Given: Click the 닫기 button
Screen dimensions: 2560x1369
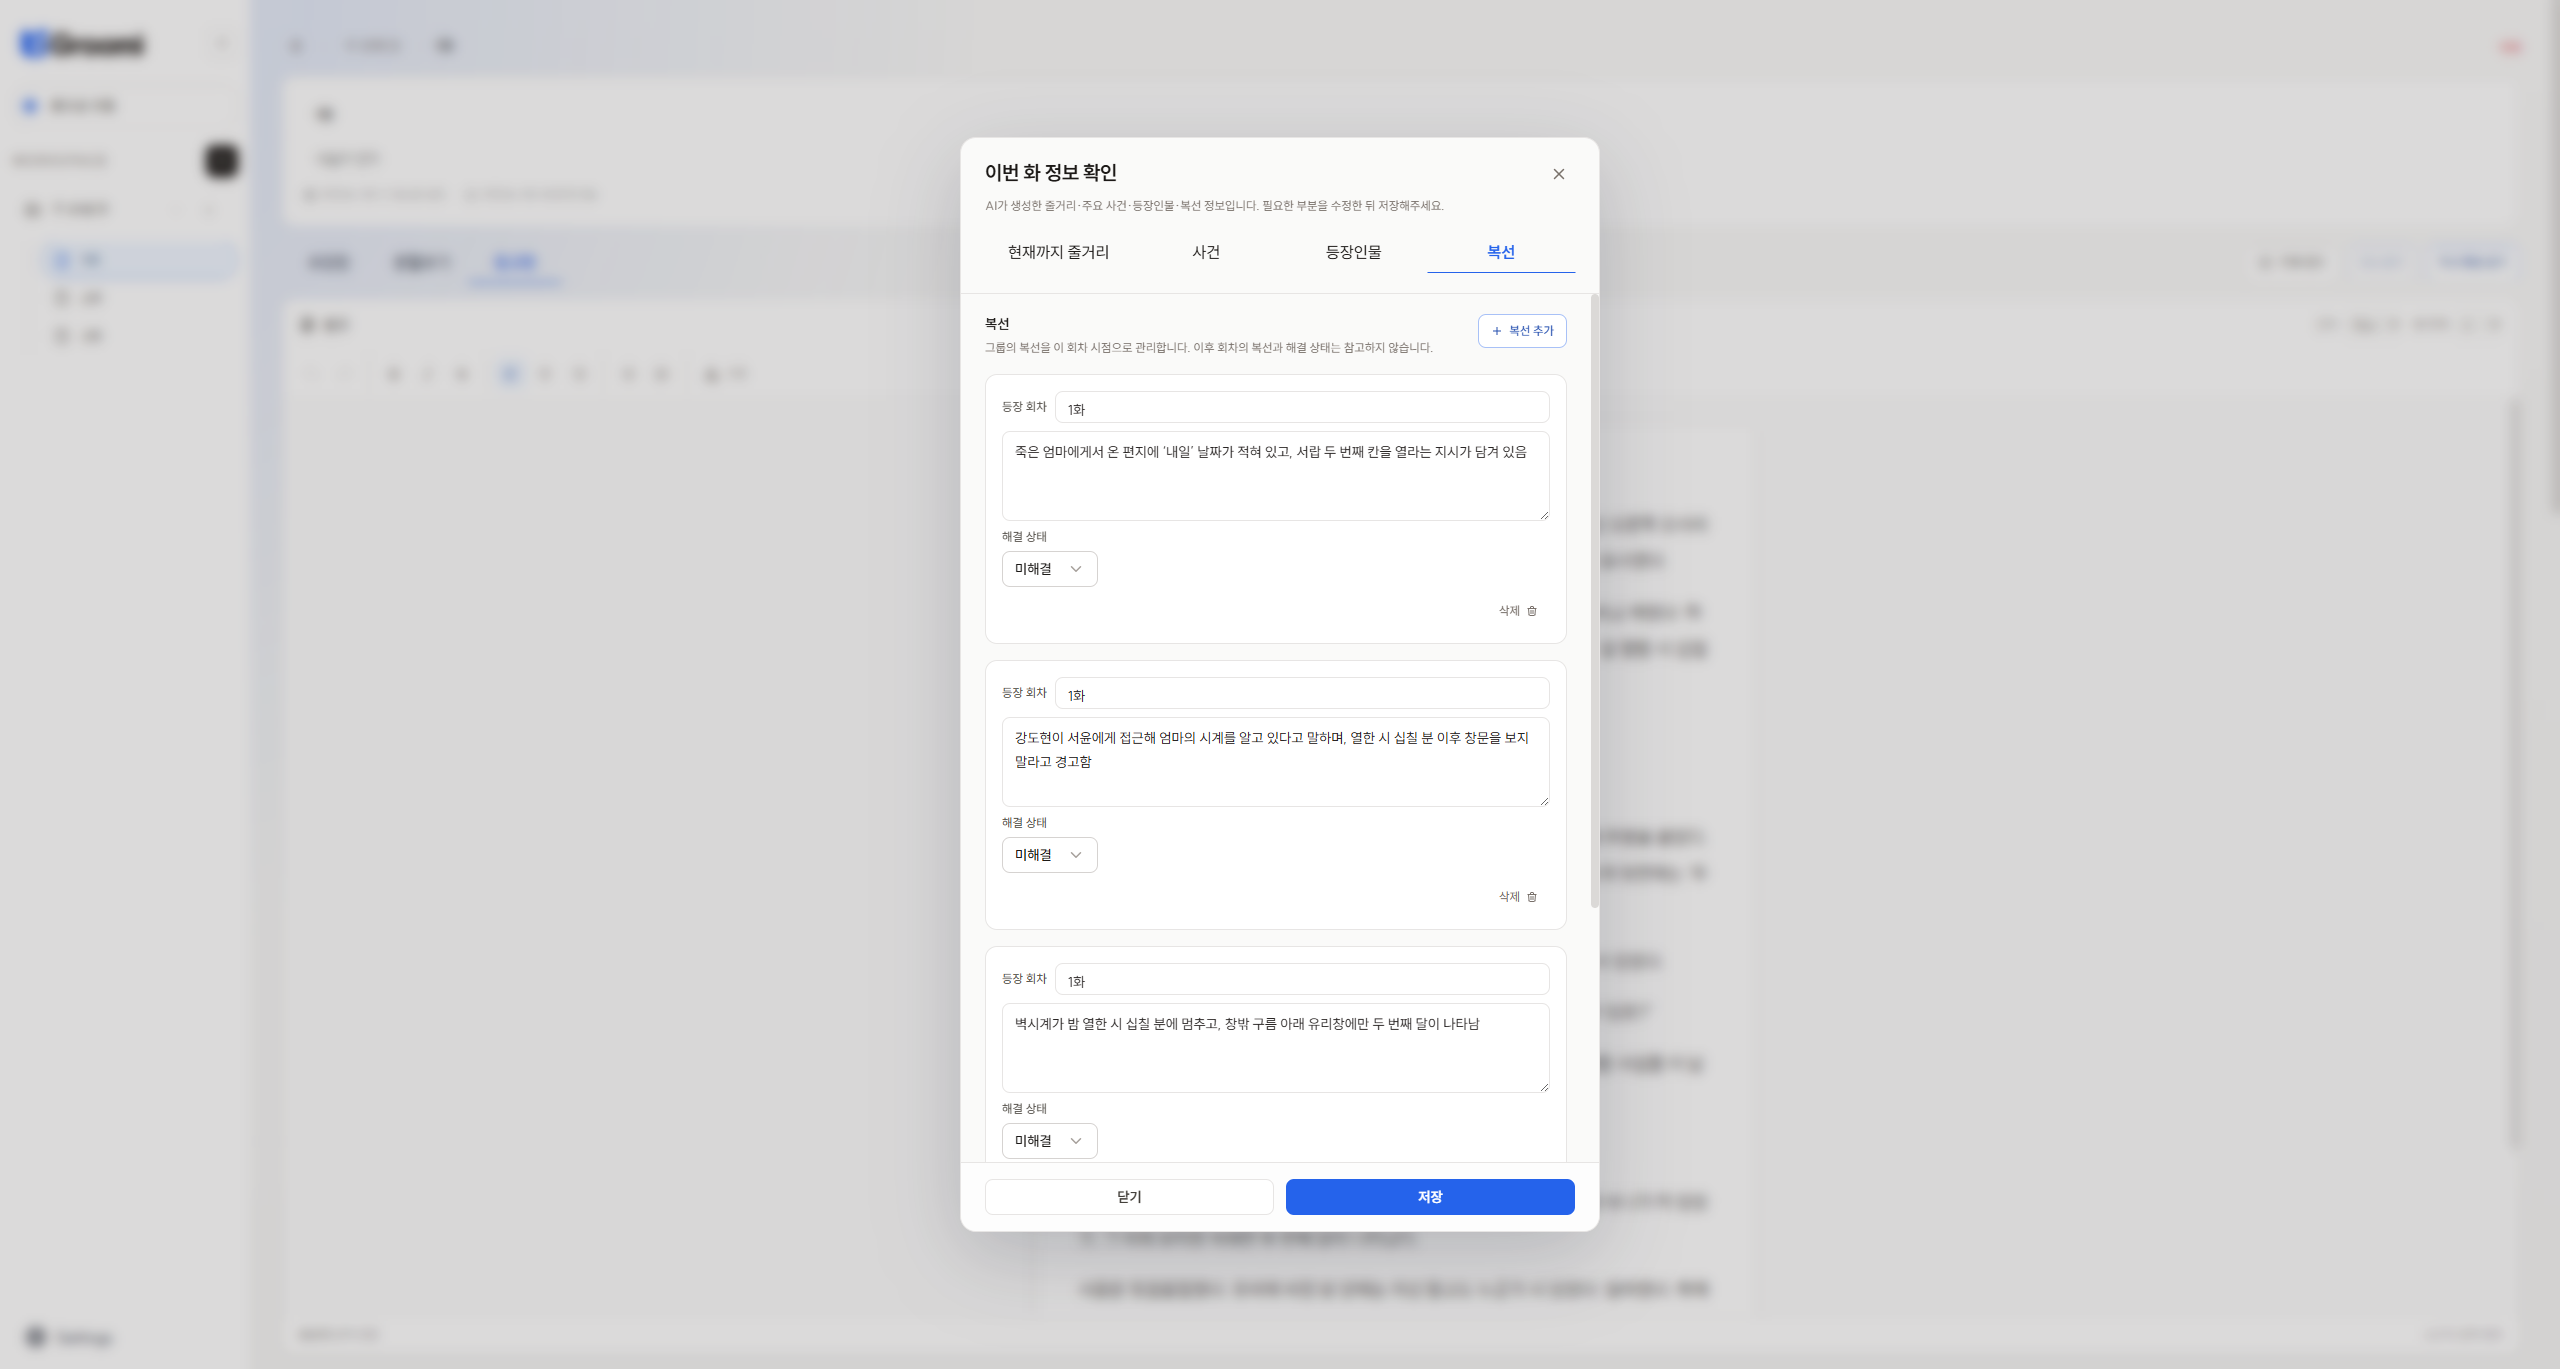Looking at the screenshot, I should 1129,1197.
